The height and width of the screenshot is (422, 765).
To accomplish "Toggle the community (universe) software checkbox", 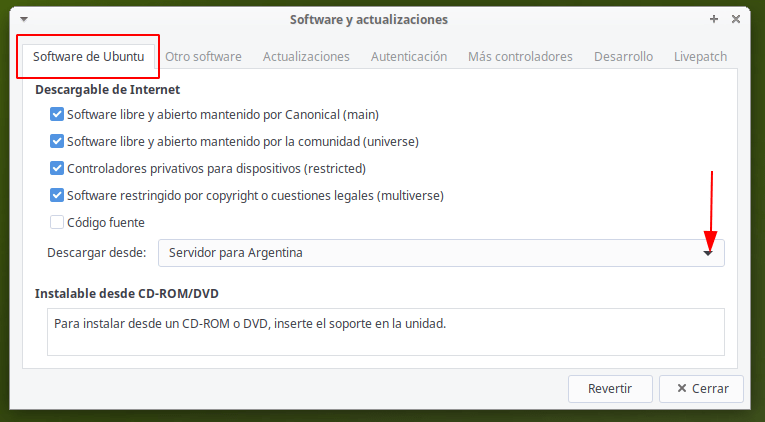I will click(x=57, y=141).
